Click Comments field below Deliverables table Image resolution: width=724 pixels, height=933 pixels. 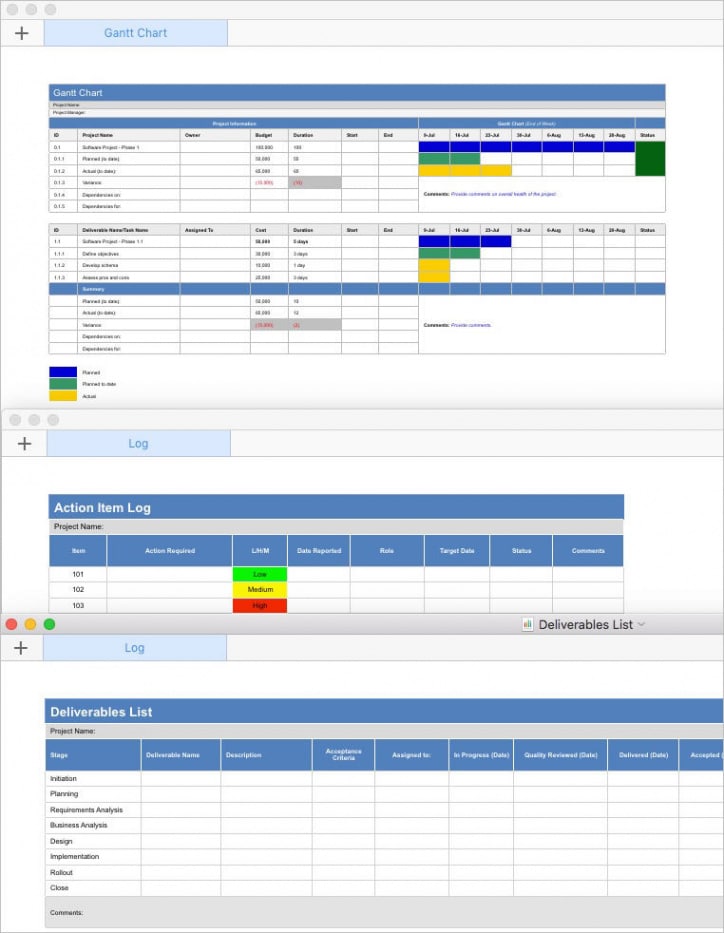point(380,913)
